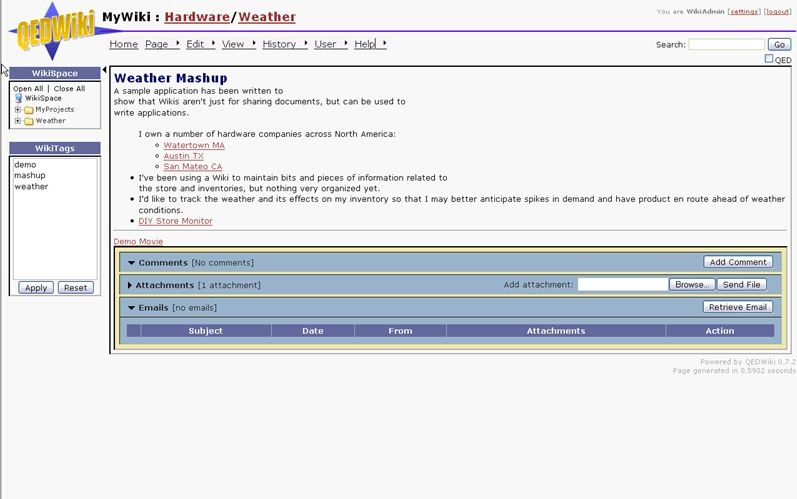The height and width of the screenshot is (499, 797).
Task: Open the Austin TX link
Action: click(x=183, y=156)
